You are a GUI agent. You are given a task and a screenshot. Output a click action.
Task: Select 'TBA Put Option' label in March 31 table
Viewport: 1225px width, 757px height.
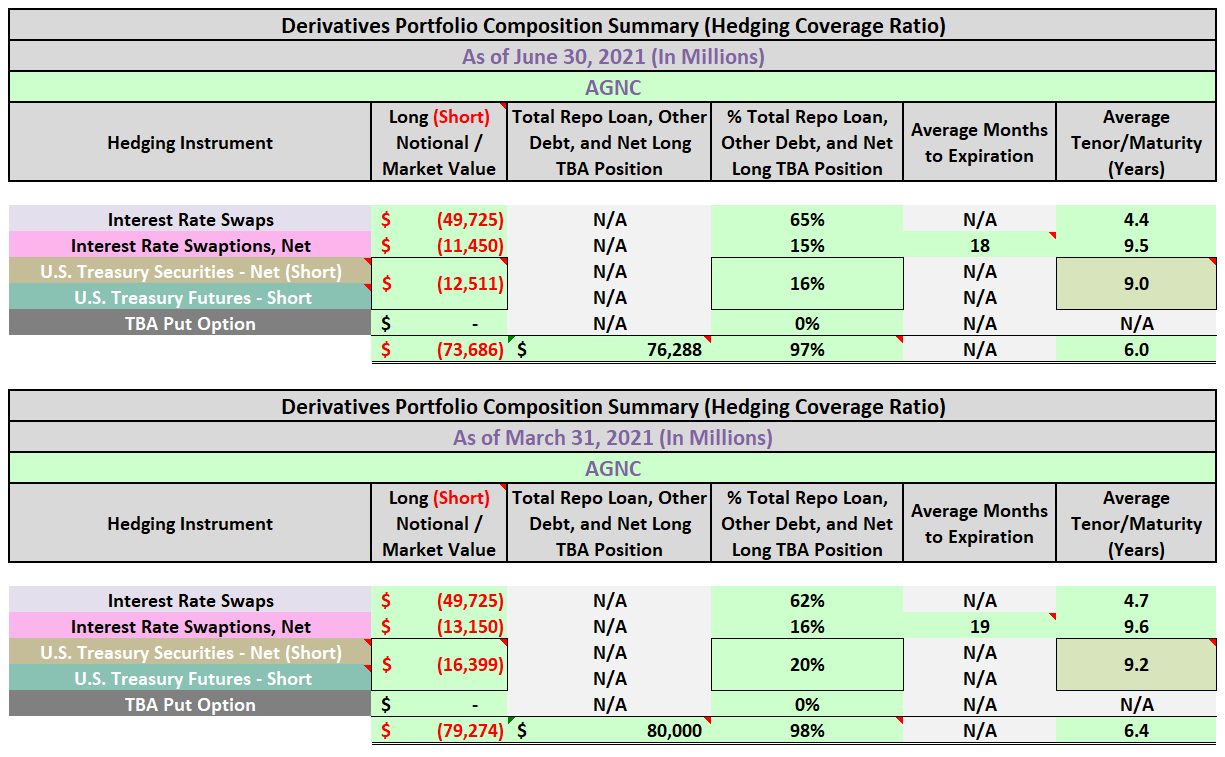(x=190, y=705)
